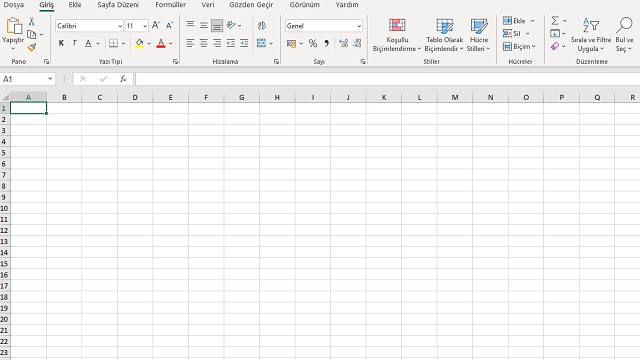
Task: Open Hücre Stilleri gallery
Action: pyautogui.click(x=478, y=36)
